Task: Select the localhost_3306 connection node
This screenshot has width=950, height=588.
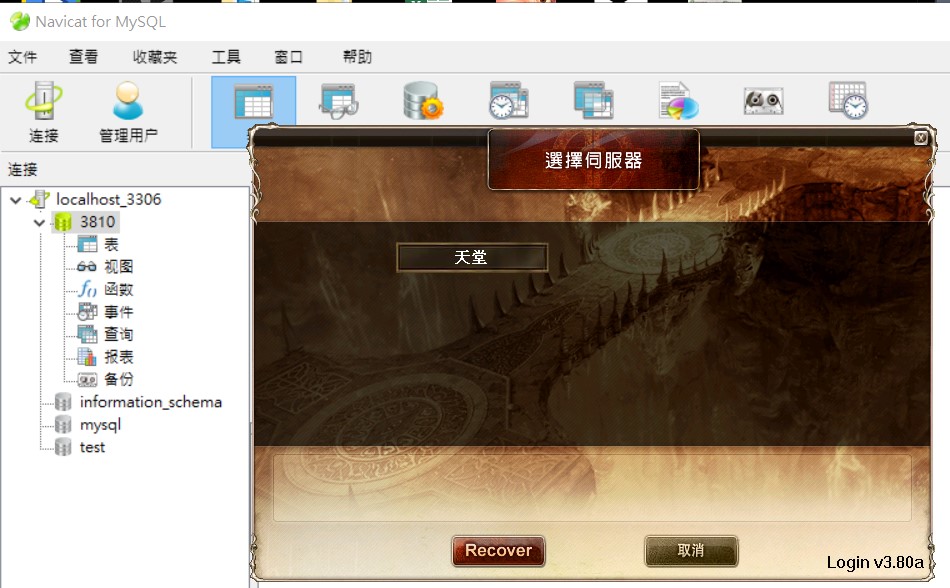Action: tap(108, 199)
